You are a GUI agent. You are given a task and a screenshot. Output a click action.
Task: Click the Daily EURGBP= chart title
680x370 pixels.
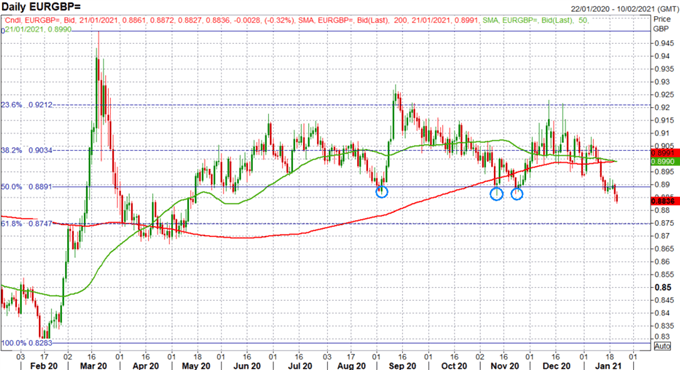(41, 7)
